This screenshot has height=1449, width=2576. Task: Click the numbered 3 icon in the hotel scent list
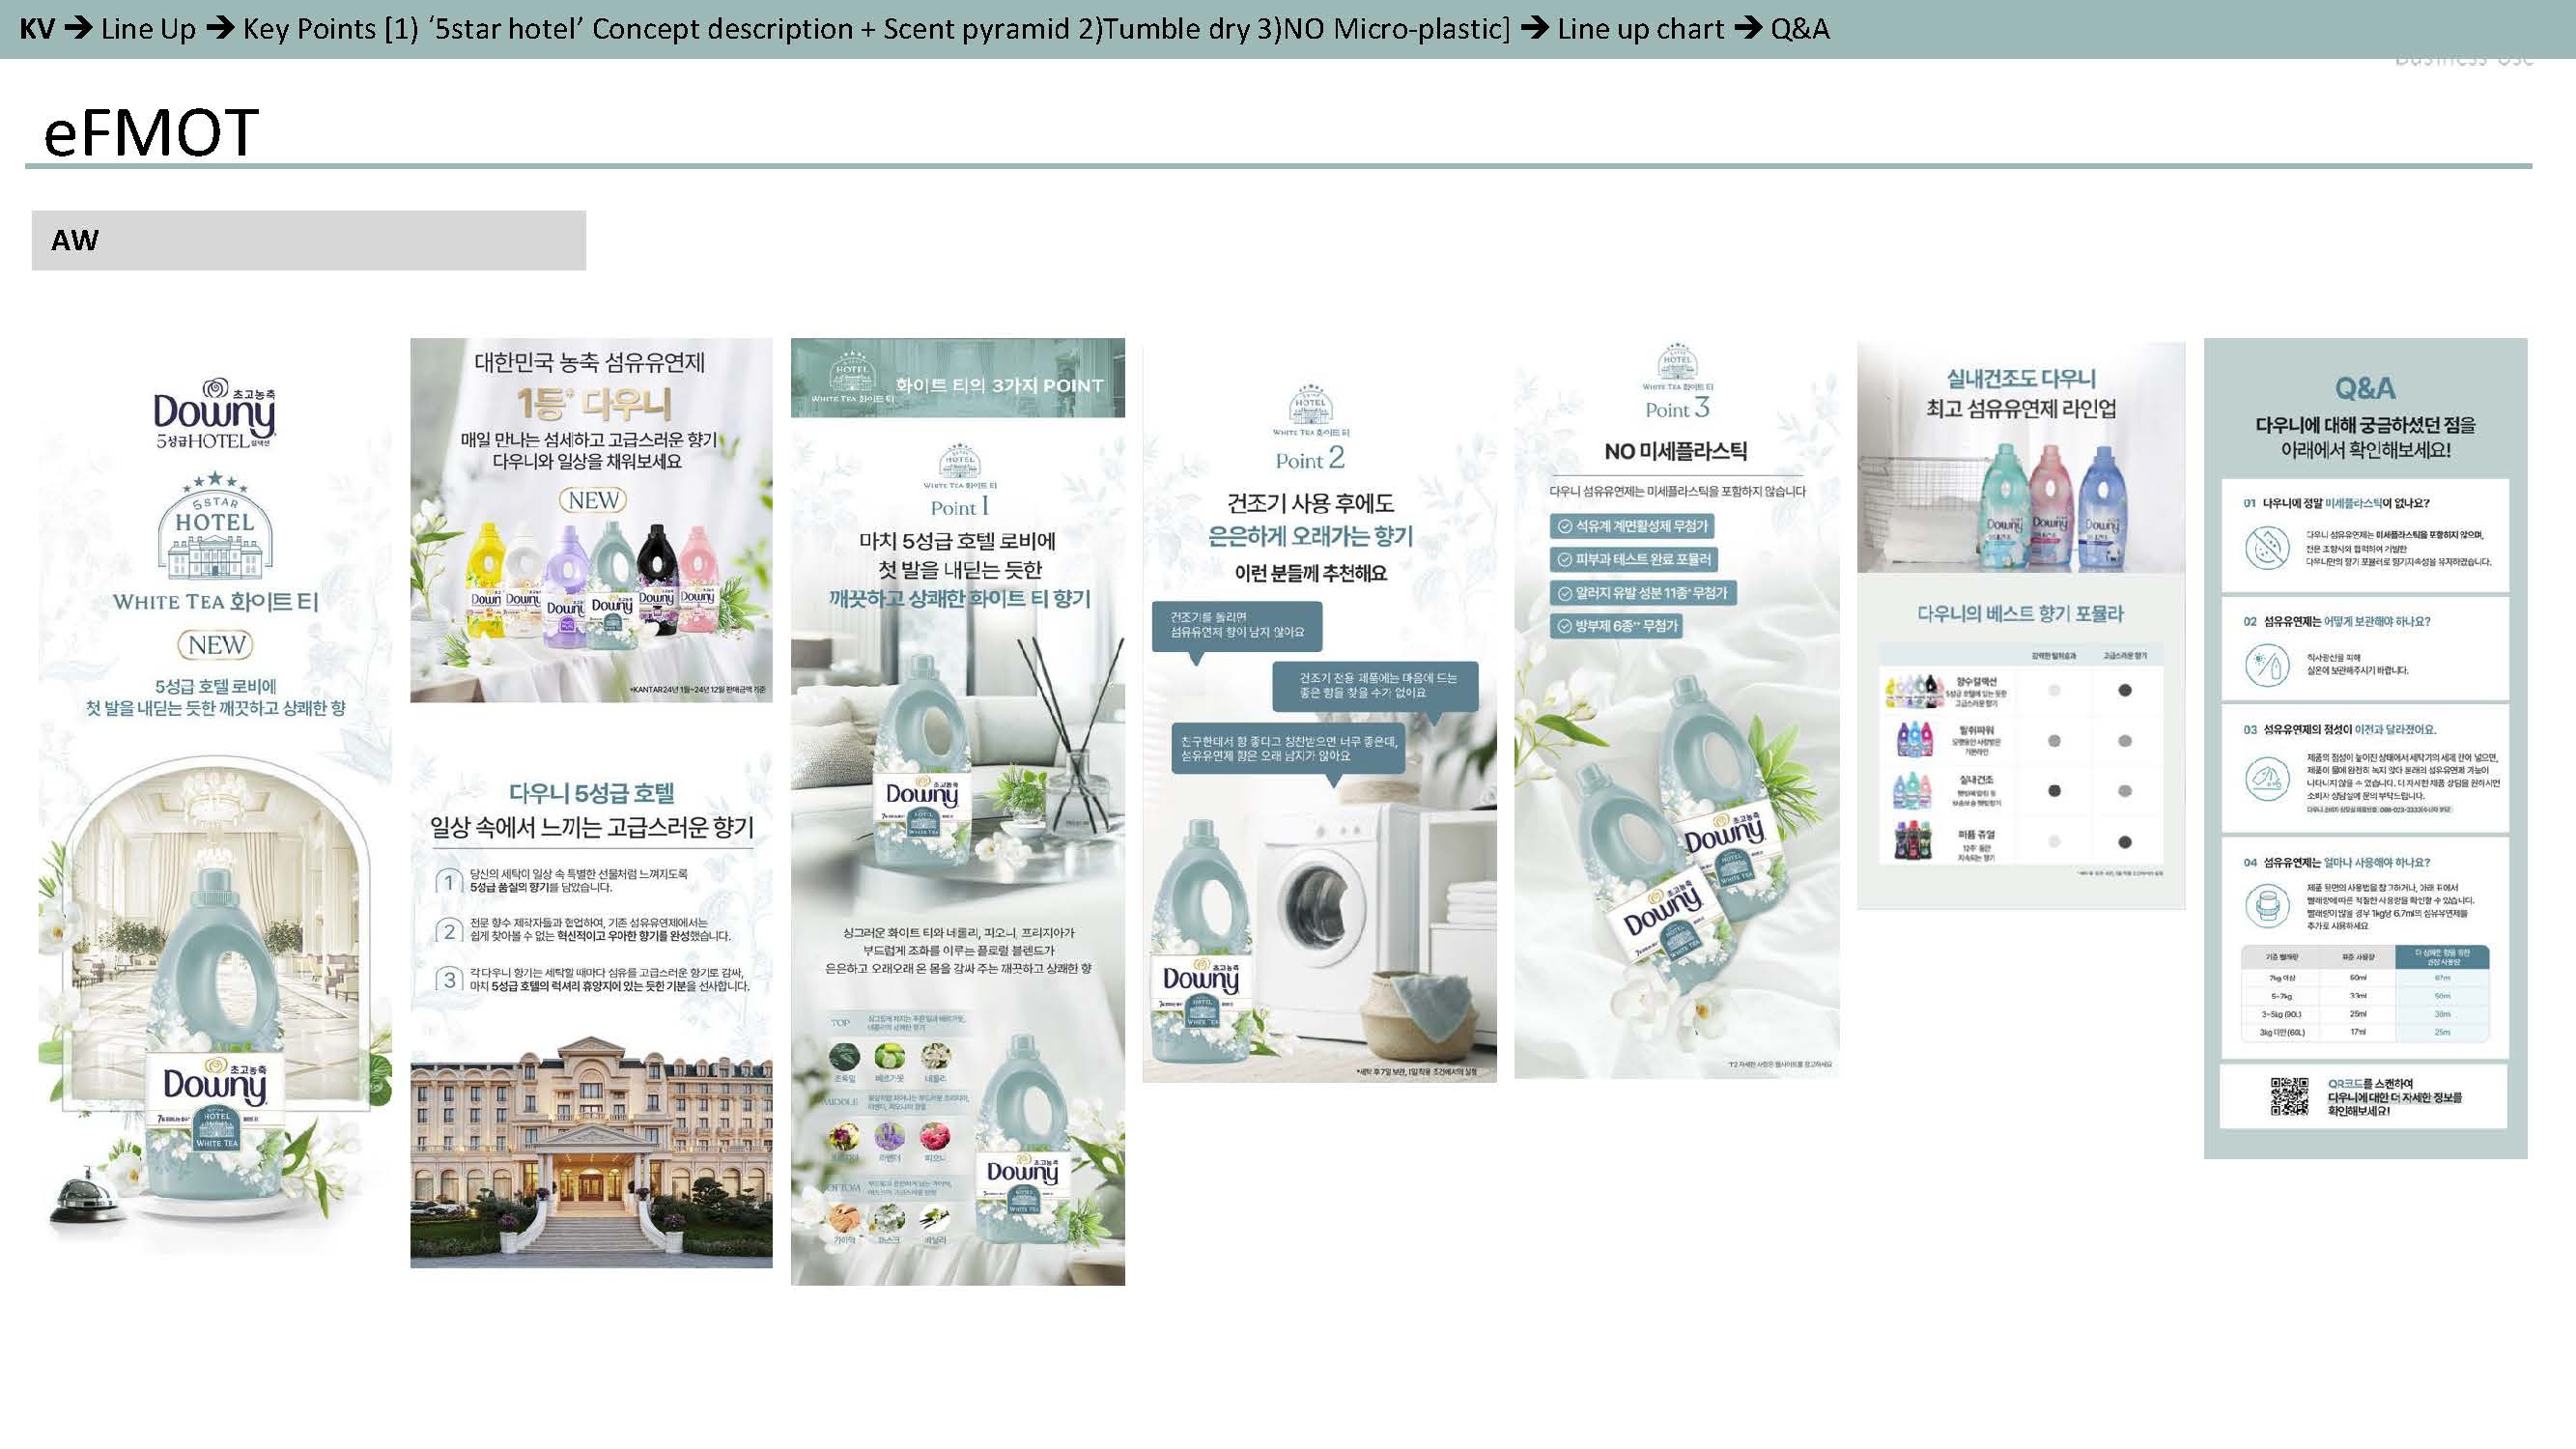[449, 979]
